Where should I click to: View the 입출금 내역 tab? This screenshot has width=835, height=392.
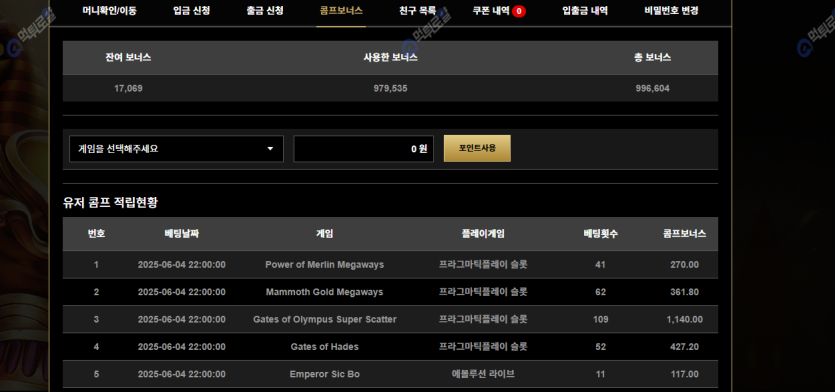coord(585,11)
